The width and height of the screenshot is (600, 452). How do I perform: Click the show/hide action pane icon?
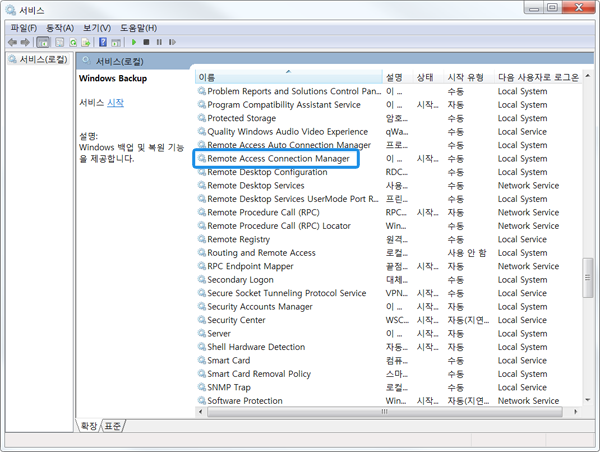116,42
